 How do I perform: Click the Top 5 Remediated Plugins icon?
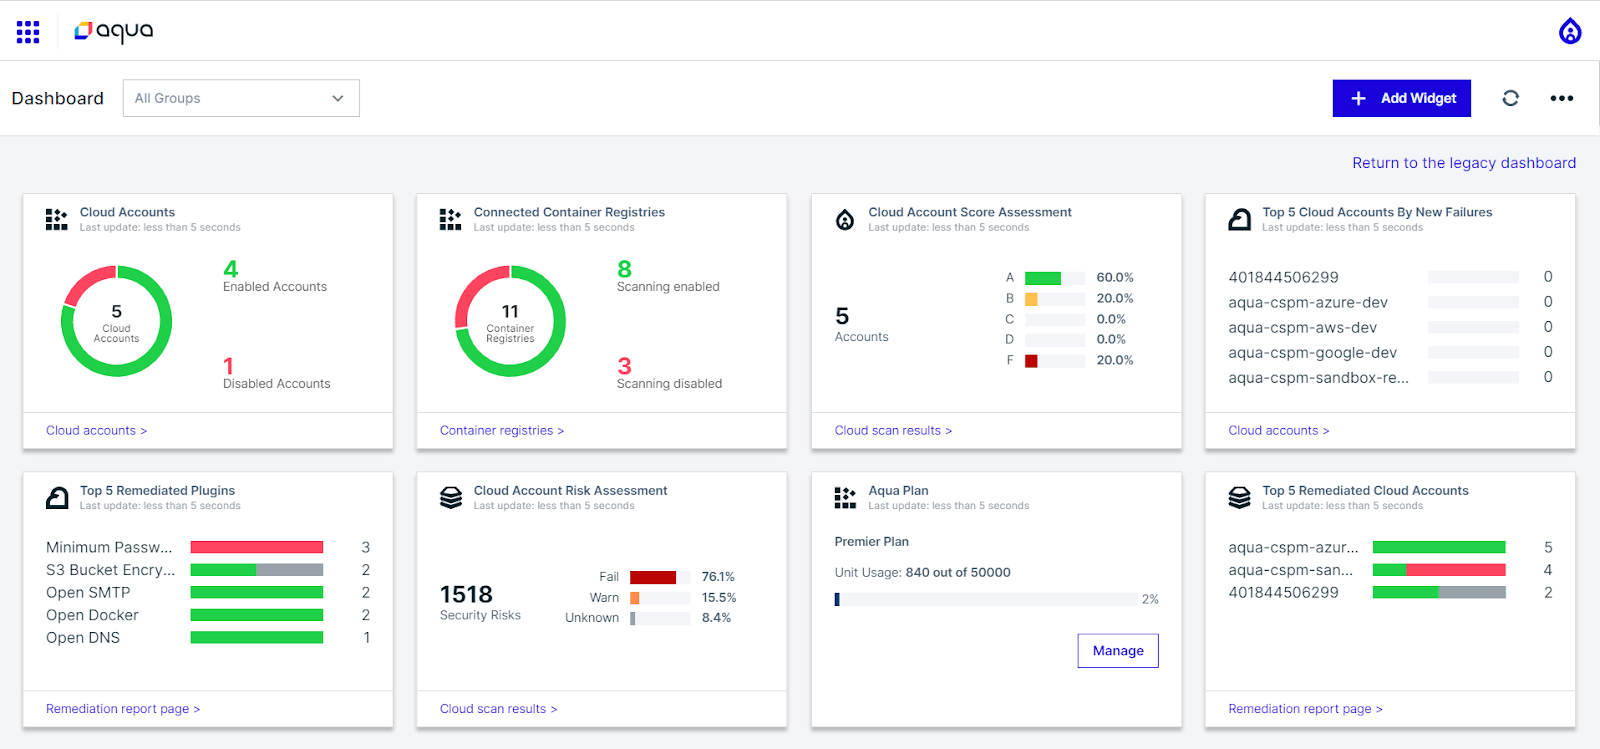click(x=57, y=497)
